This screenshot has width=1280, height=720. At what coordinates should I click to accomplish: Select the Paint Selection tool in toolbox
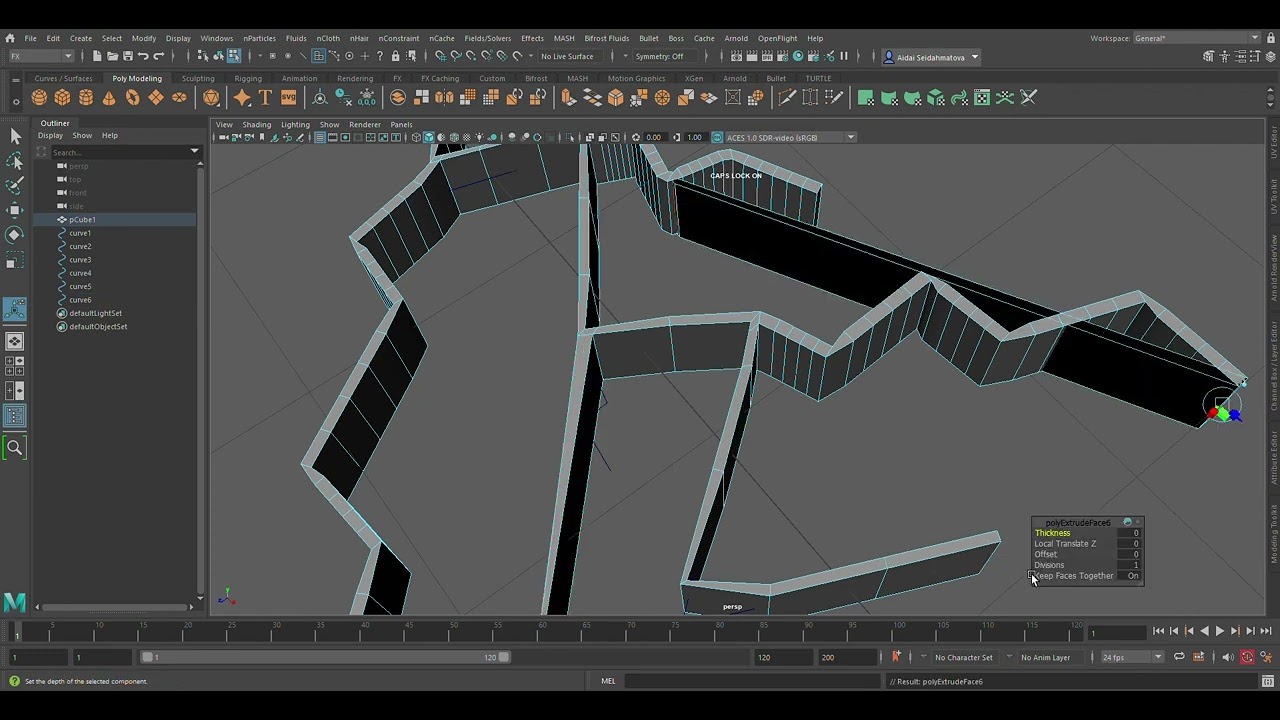(15, 185)
